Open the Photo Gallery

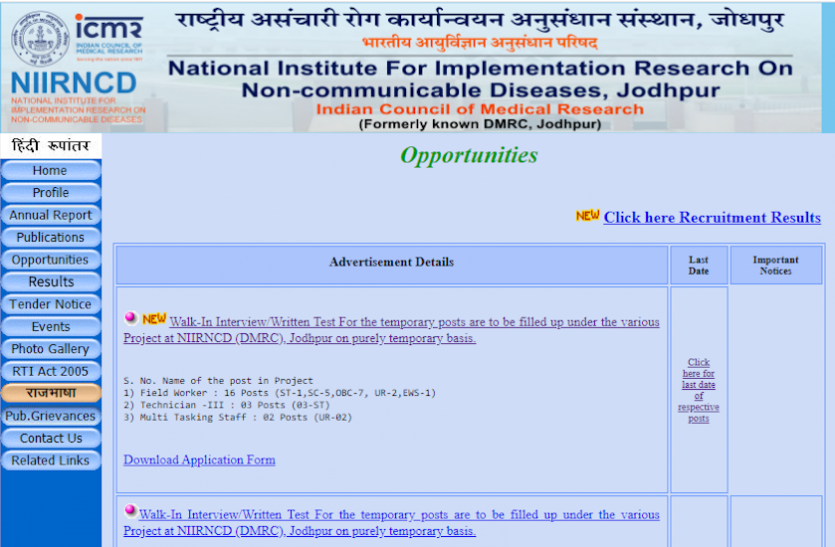tap(51, 349)
